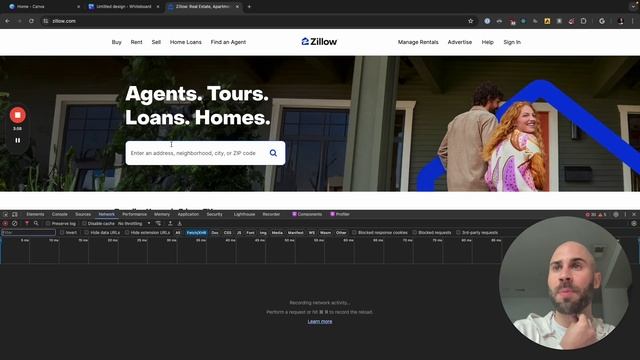The width and height of the screenshot is (640, 360).
Task: Open network search magnifier in DevTools
Action: pos(36,224)
